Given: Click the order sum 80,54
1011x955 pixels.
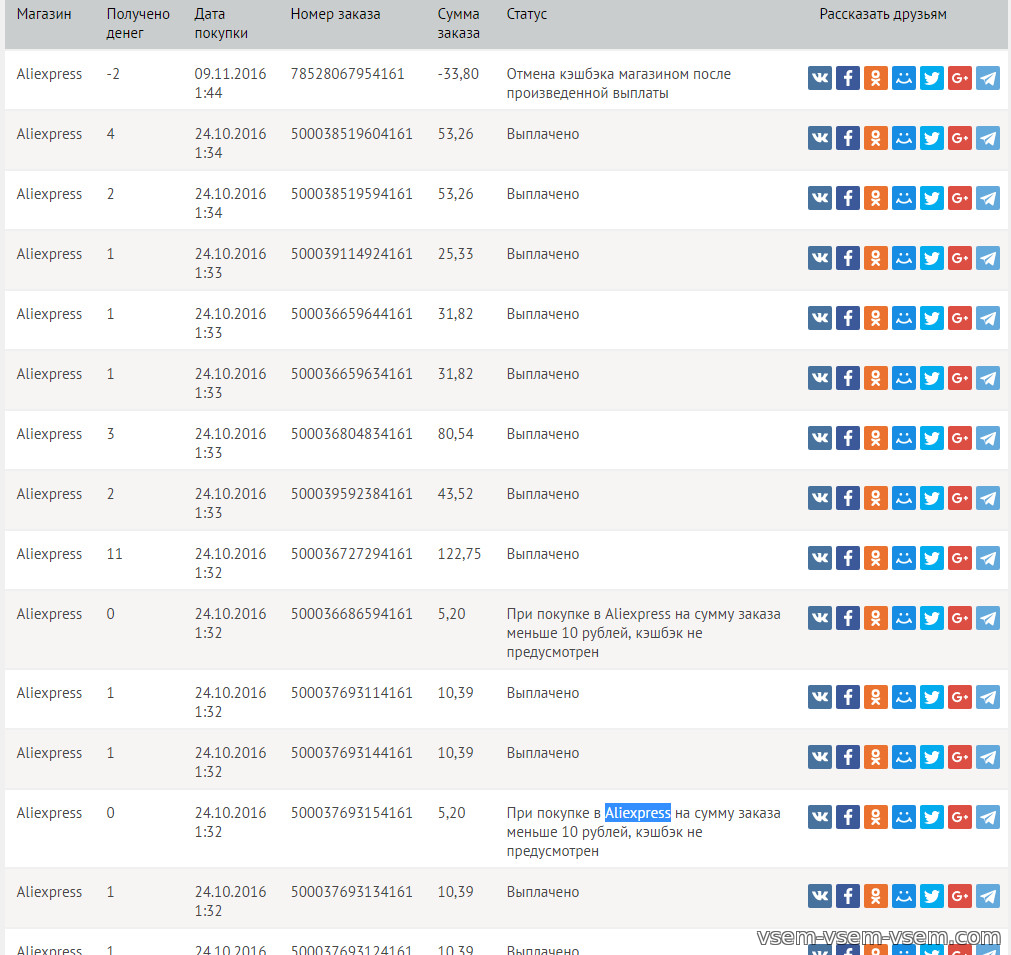Looking at the screenshot, I should (x=455, y=434).
